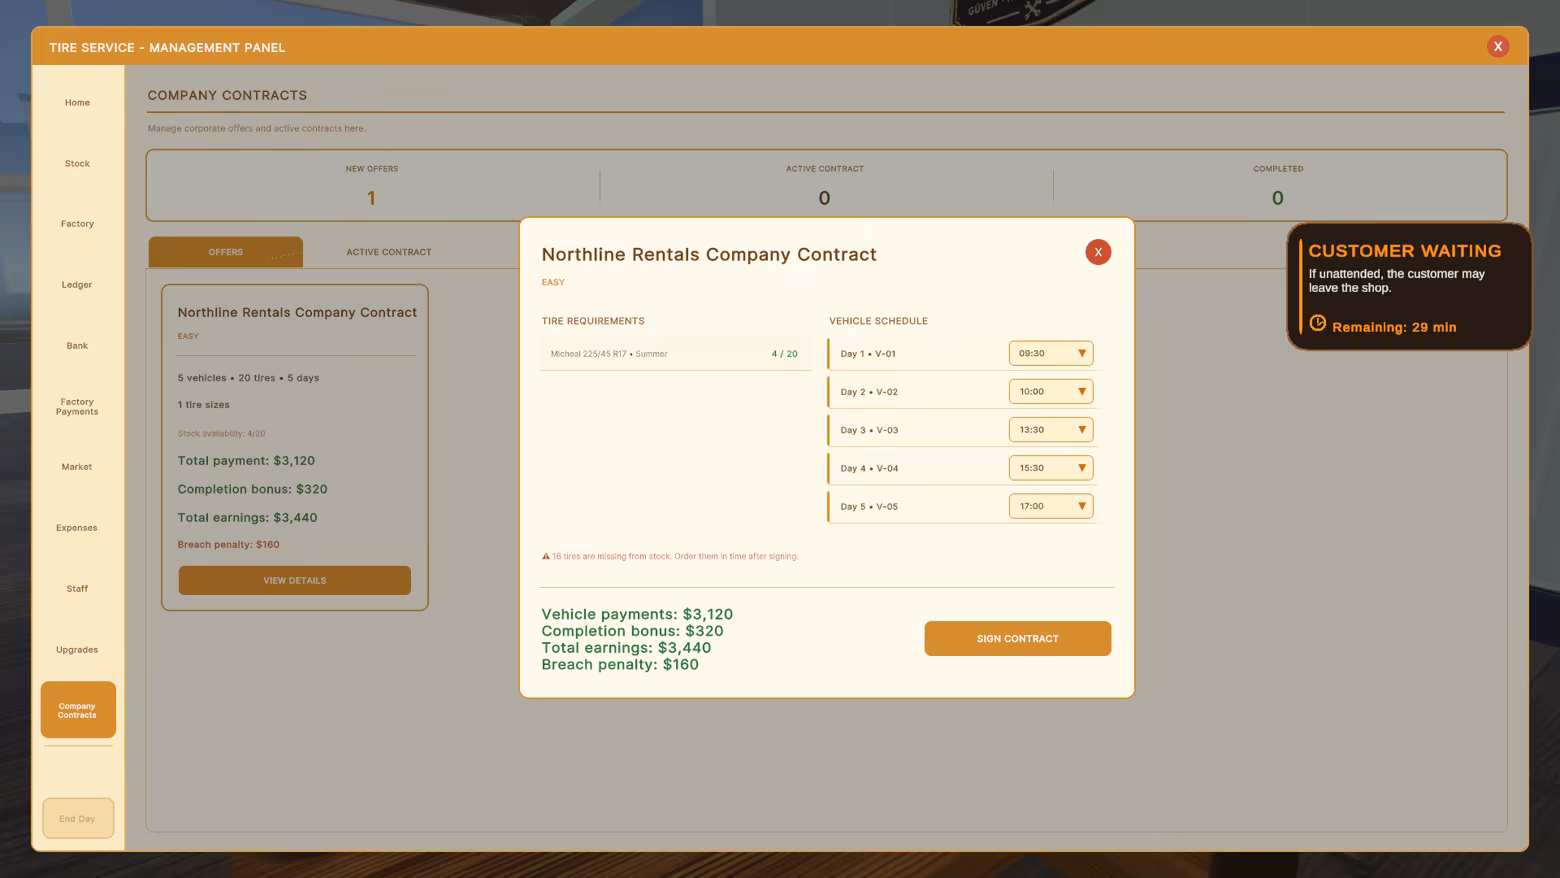Click 'Vehicle payments: $3,120' in the dialog

click(637, 614)
